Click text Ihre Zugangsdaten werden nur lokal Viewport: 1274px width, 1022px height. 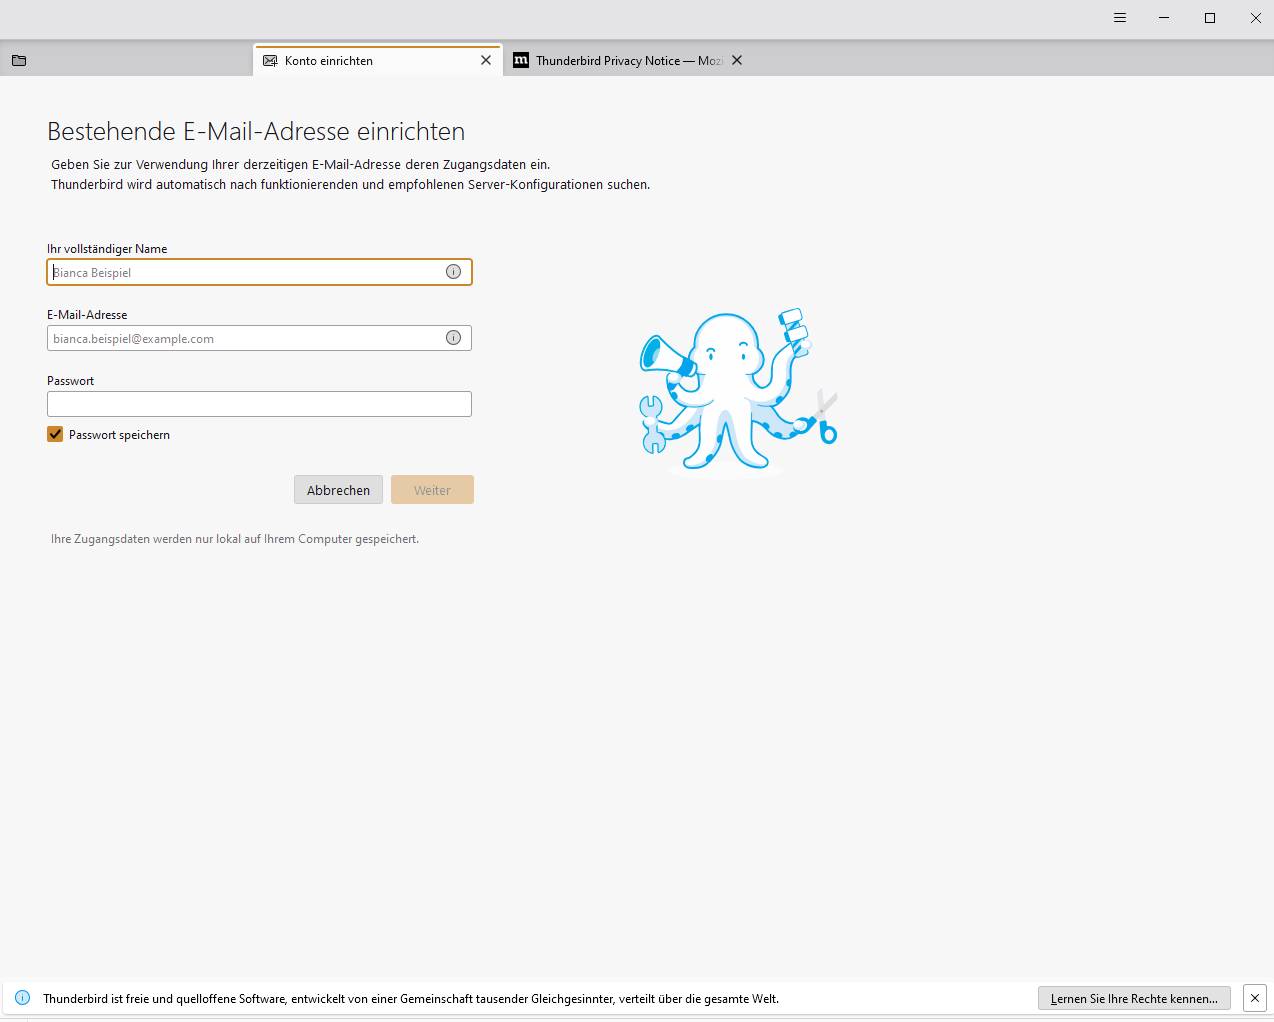point(235,539)
